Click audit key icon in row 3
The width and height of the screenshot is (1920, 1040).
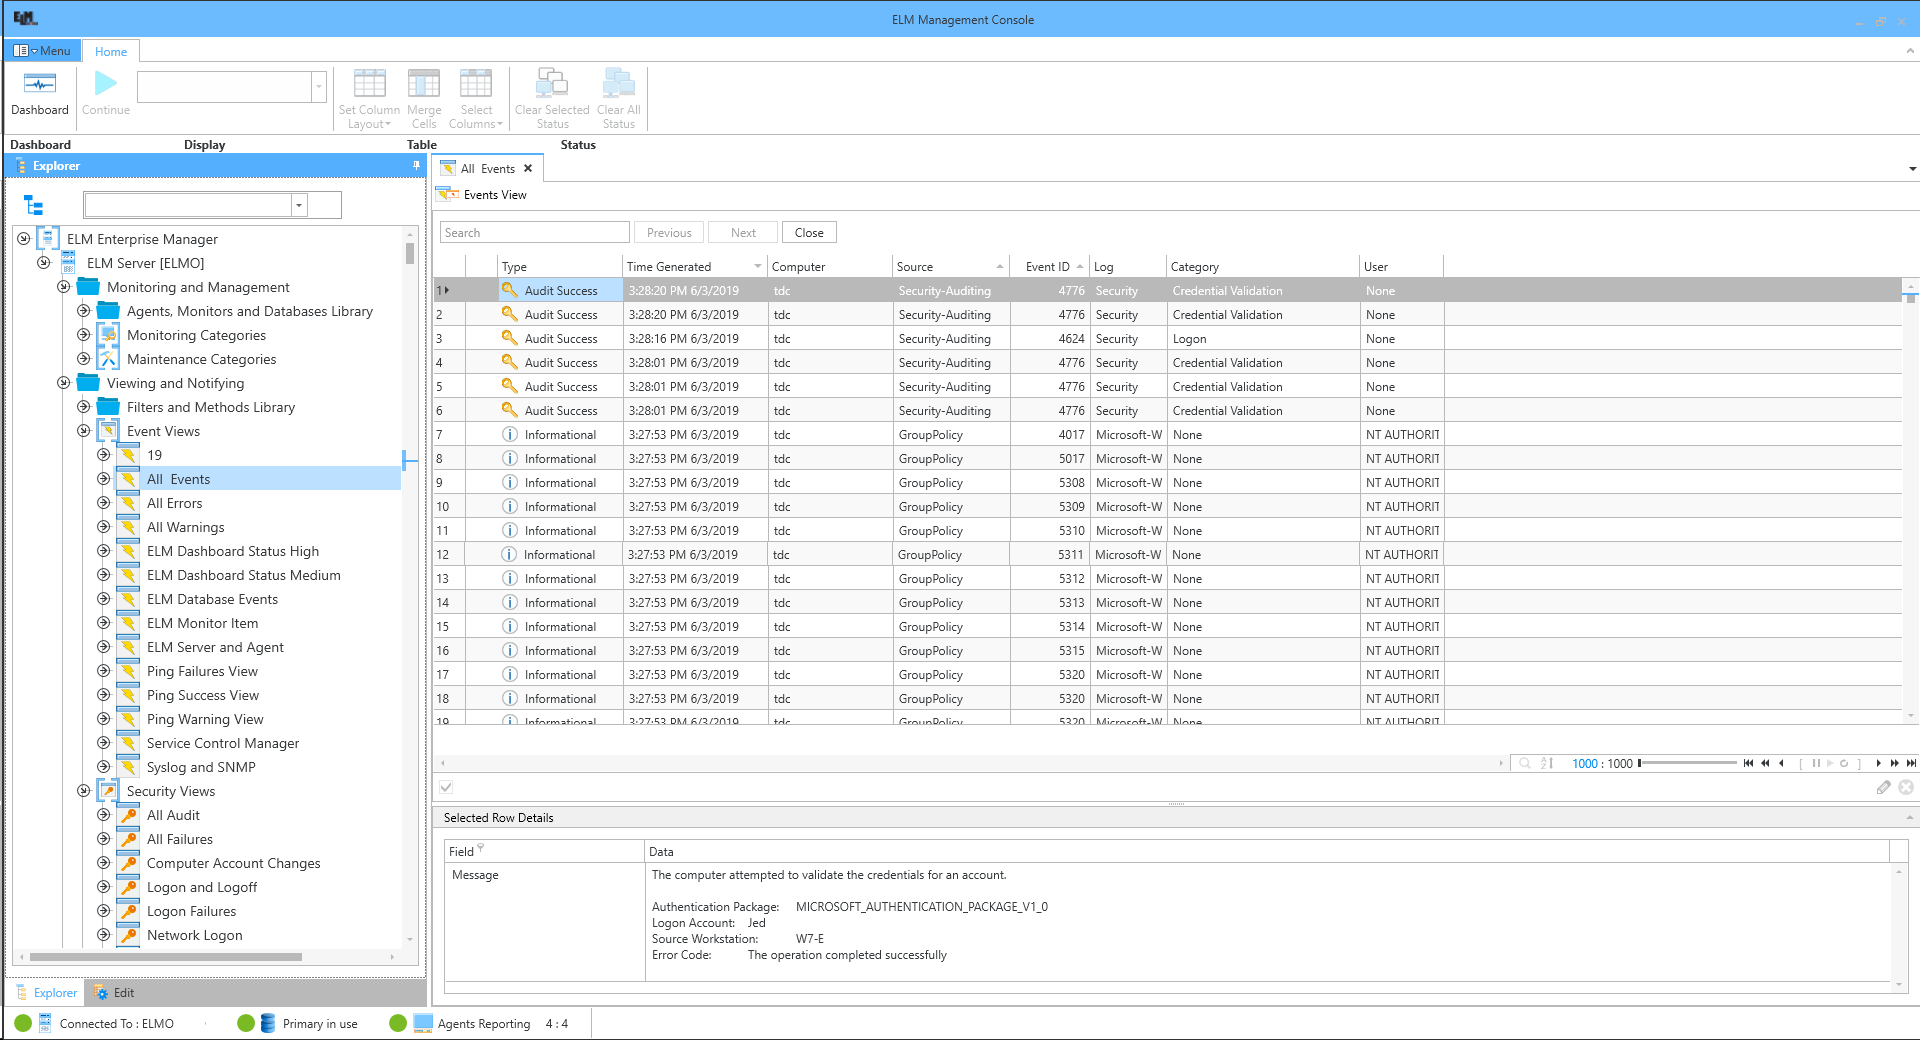[x=509, y=338]
